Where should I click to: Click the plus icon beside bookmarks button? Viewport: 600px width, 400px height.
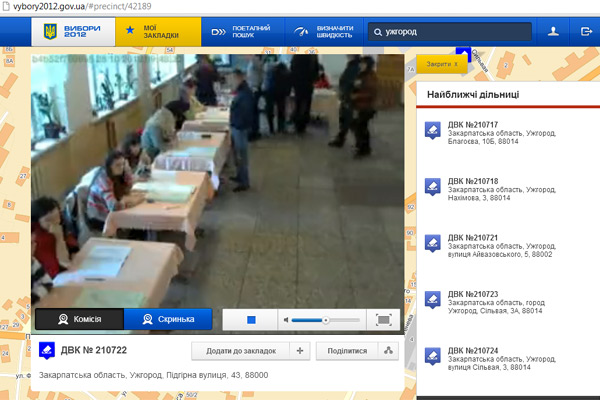tap(299, 351)
